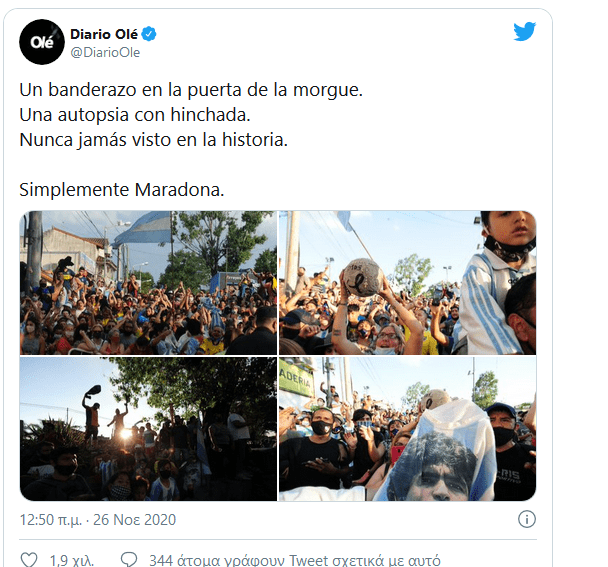Open the Diario Olé profile avatar

(42, 42)
